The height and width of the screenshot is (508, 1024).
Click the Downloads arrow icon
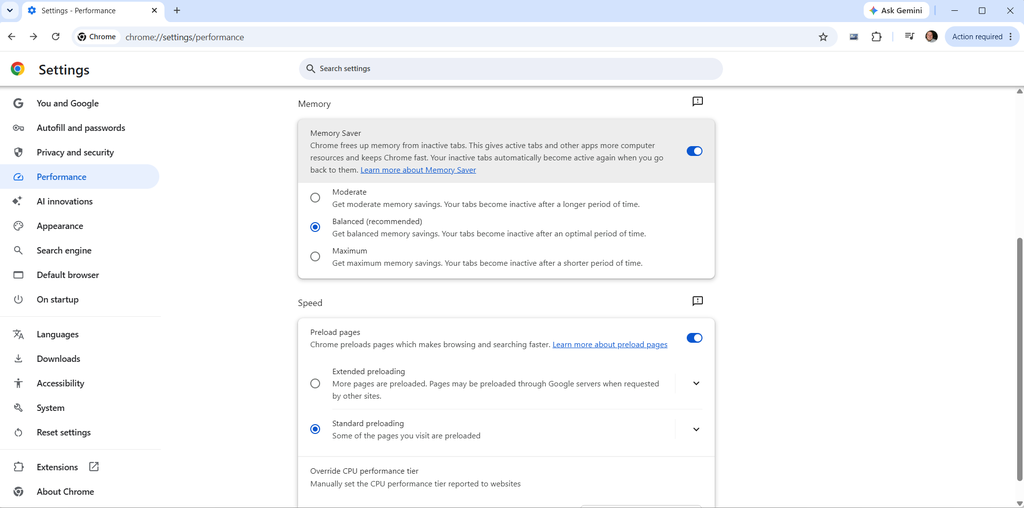18,358
